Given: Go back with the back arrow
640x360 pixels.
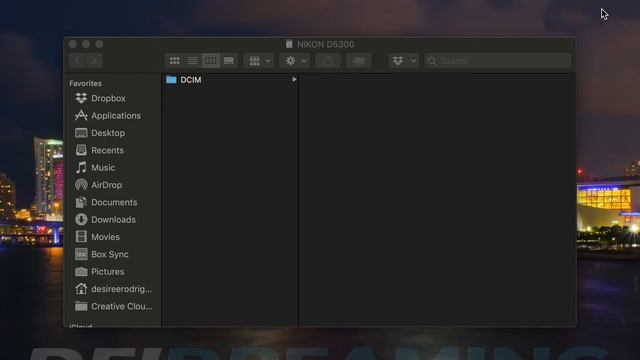Looking at the screenshot, I should click(77, 61).
